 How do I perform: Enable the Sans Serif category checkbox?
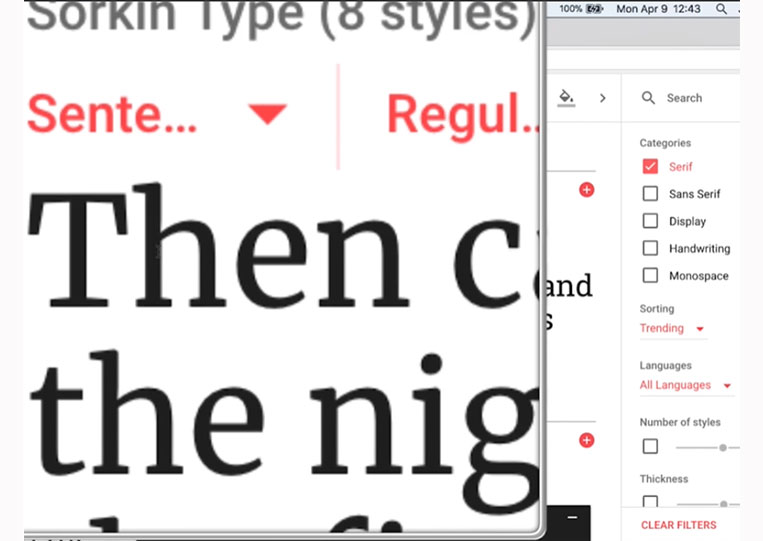click(650, 194)
